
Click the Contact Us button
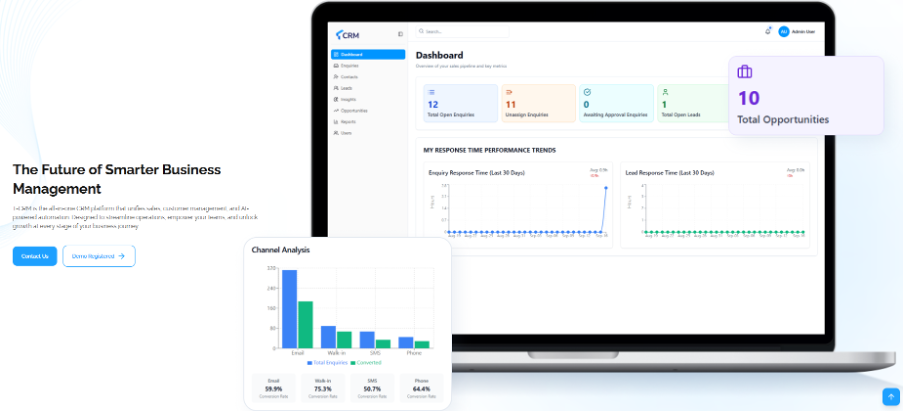click(35, 256)
